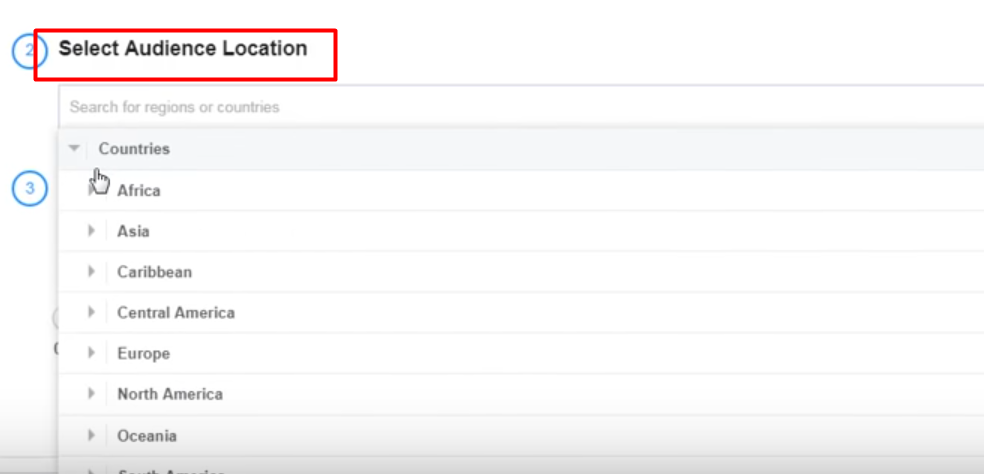The height and width of the screenshot is (474, 984).
Task: Click the step 2 circle icon
Action: click(28, 50)
